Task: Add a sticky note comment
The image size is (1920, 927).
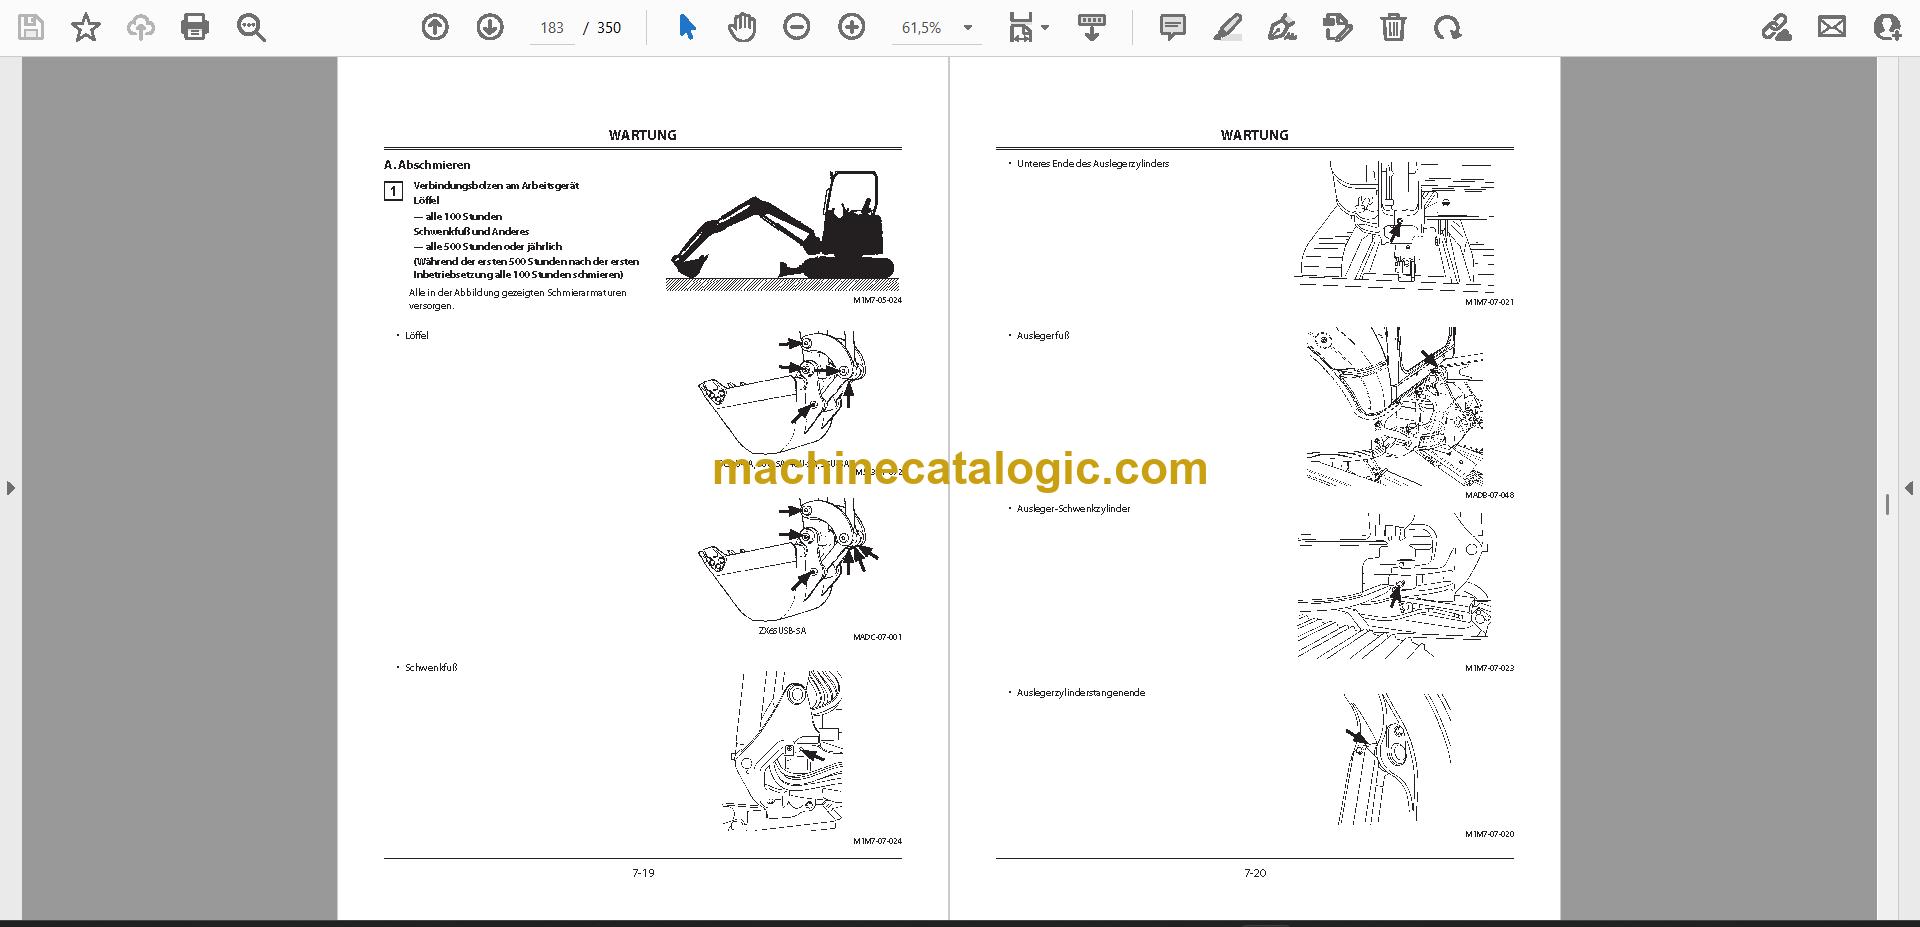Action: (x=1173, y=27)
